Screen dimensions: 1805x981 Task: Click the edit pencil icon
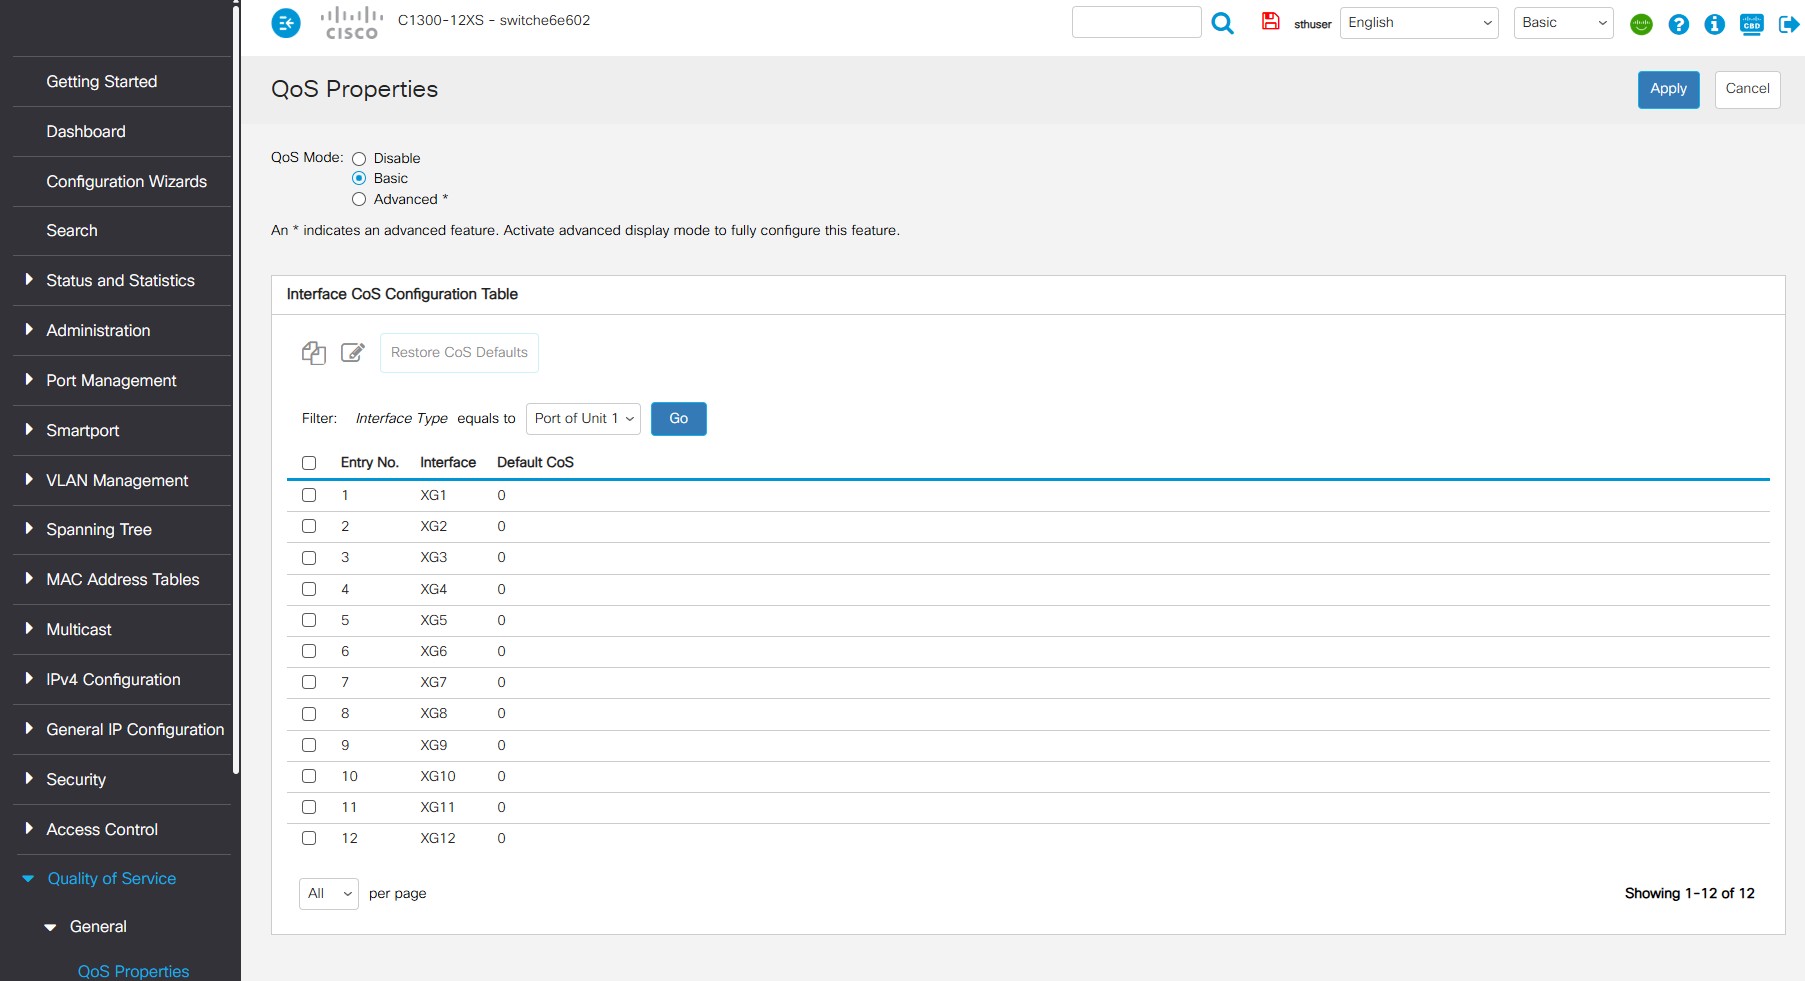coord(352,353)
